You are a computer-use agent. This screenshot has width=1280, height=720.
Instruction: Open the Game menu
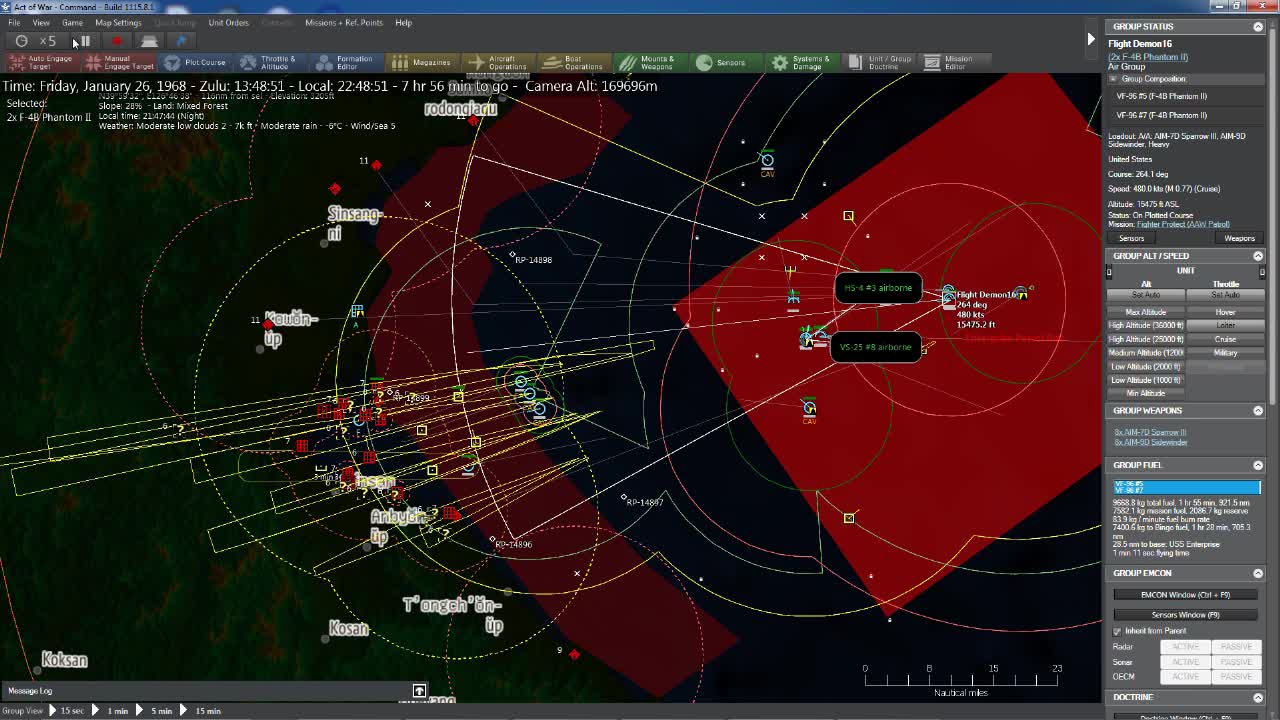[x=72, y=22]
